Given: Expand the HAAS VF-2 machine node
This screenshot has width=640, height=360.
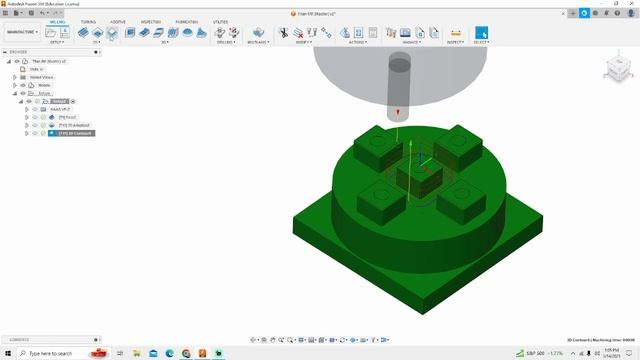Looking at the screenshot, I should coord(27,109).
